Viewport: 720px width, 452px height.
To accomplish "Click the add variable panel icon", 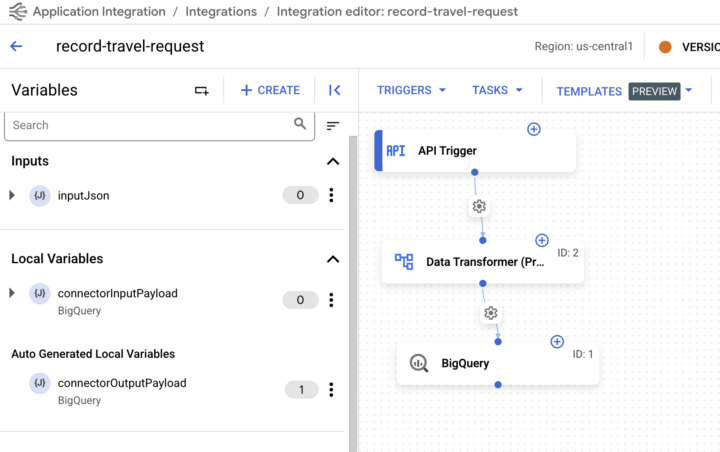I will click(x=201, y=90).
